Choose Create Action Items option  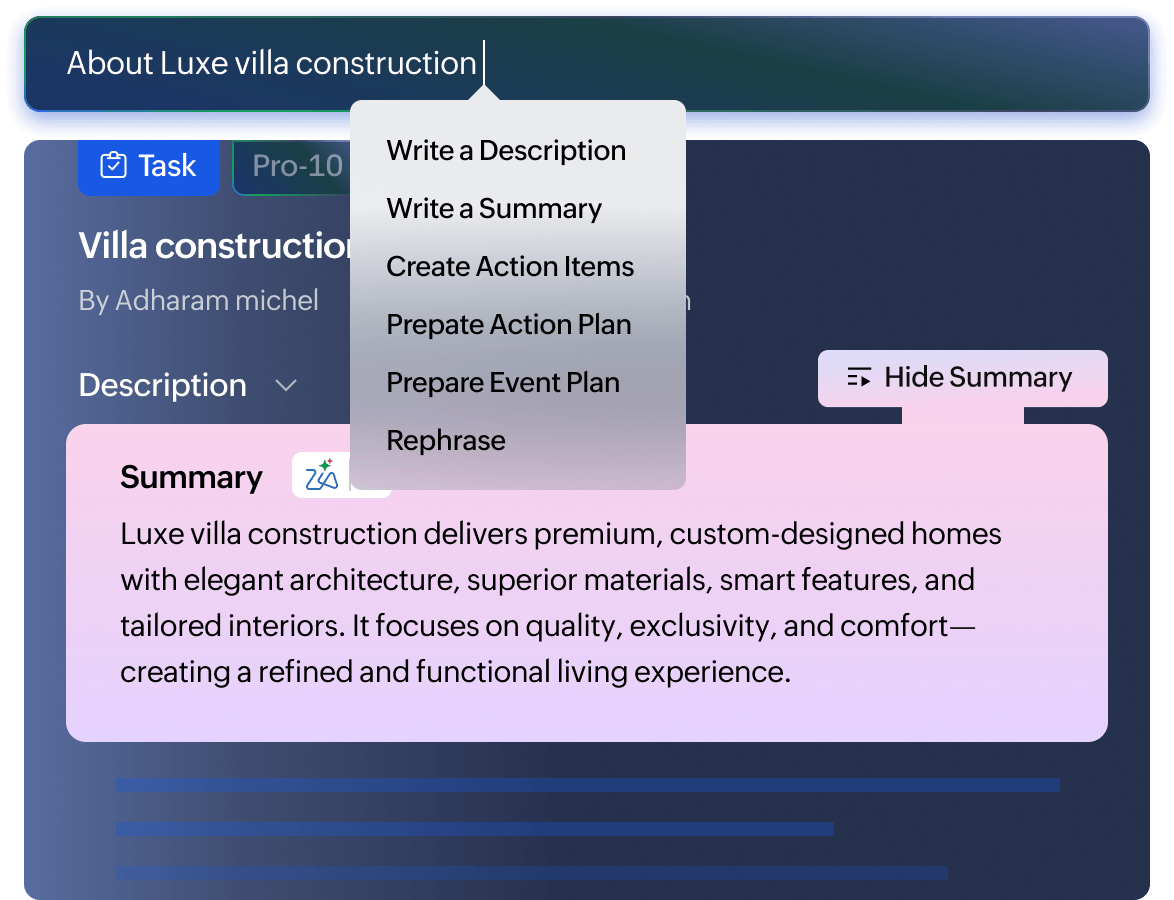pyautogui.click(x=509, y=266)
